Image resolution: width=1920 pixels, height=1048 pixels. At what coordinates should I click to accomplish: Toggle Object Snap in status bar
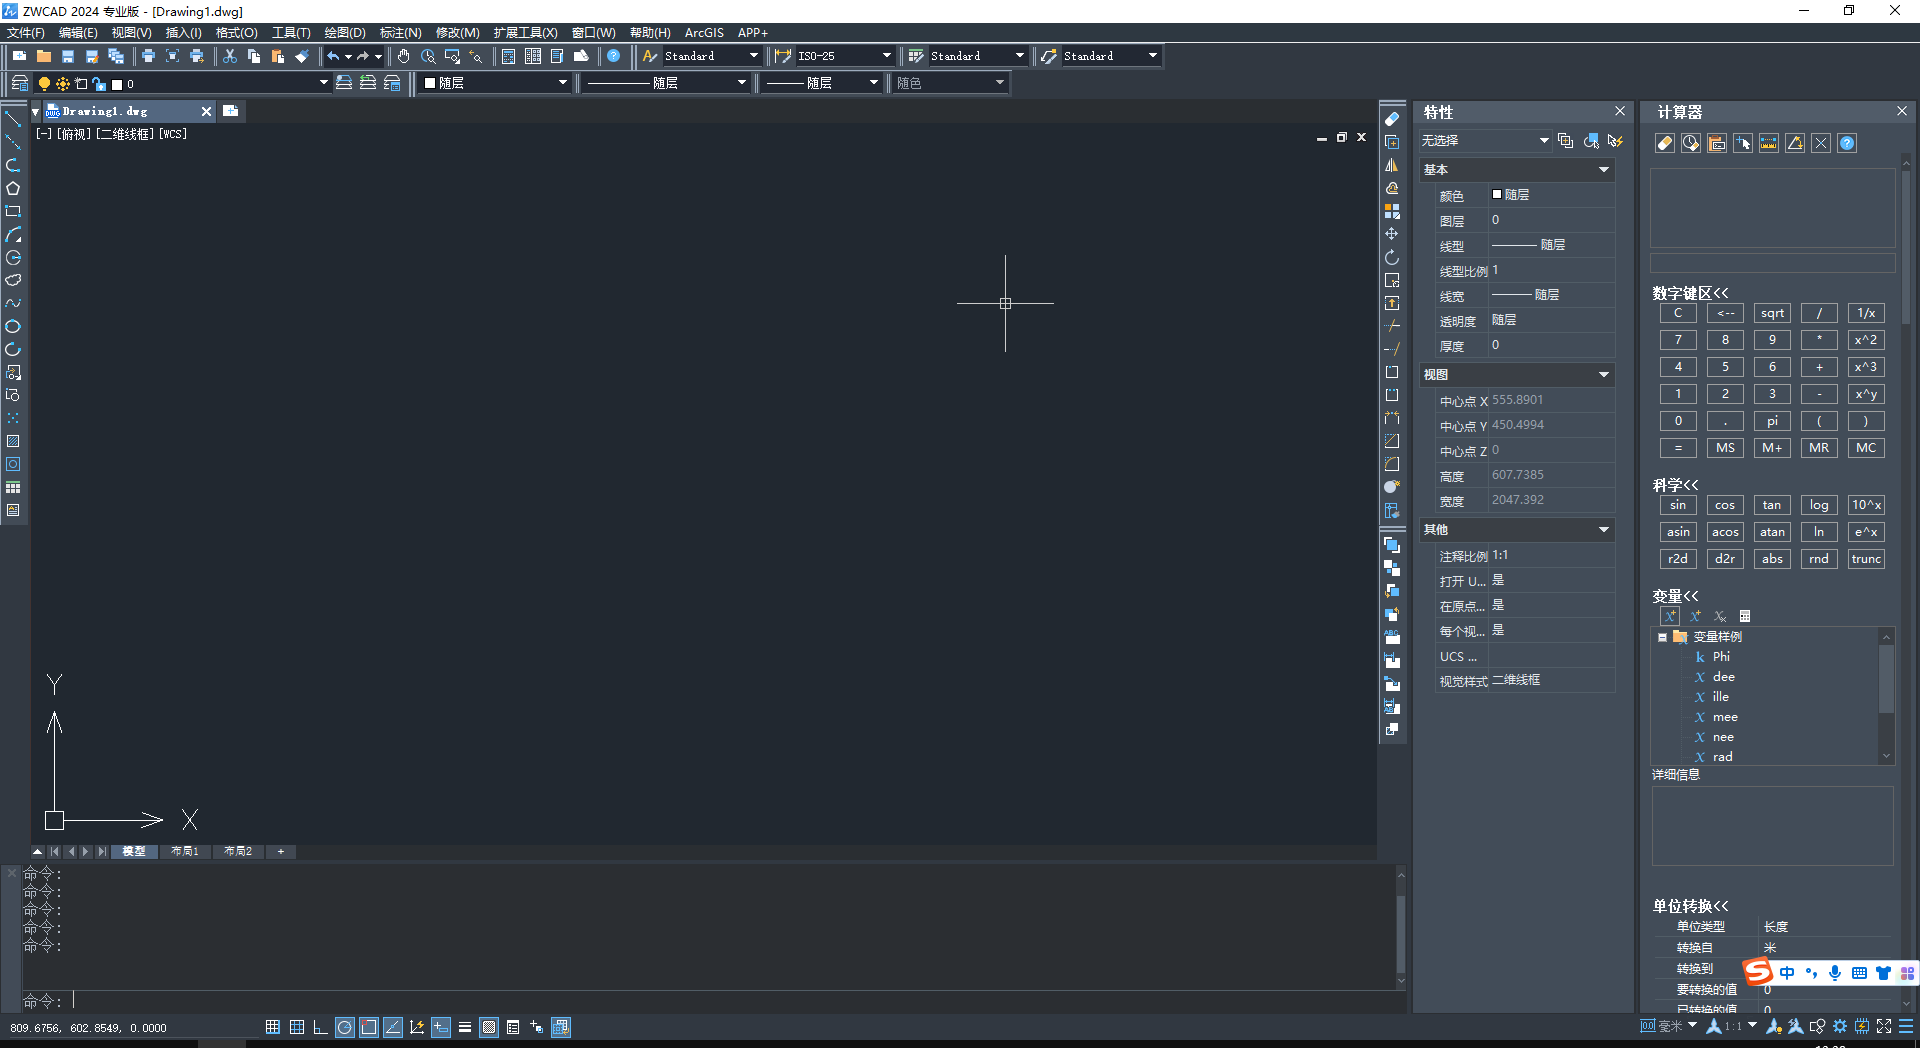pos(369,1027)
